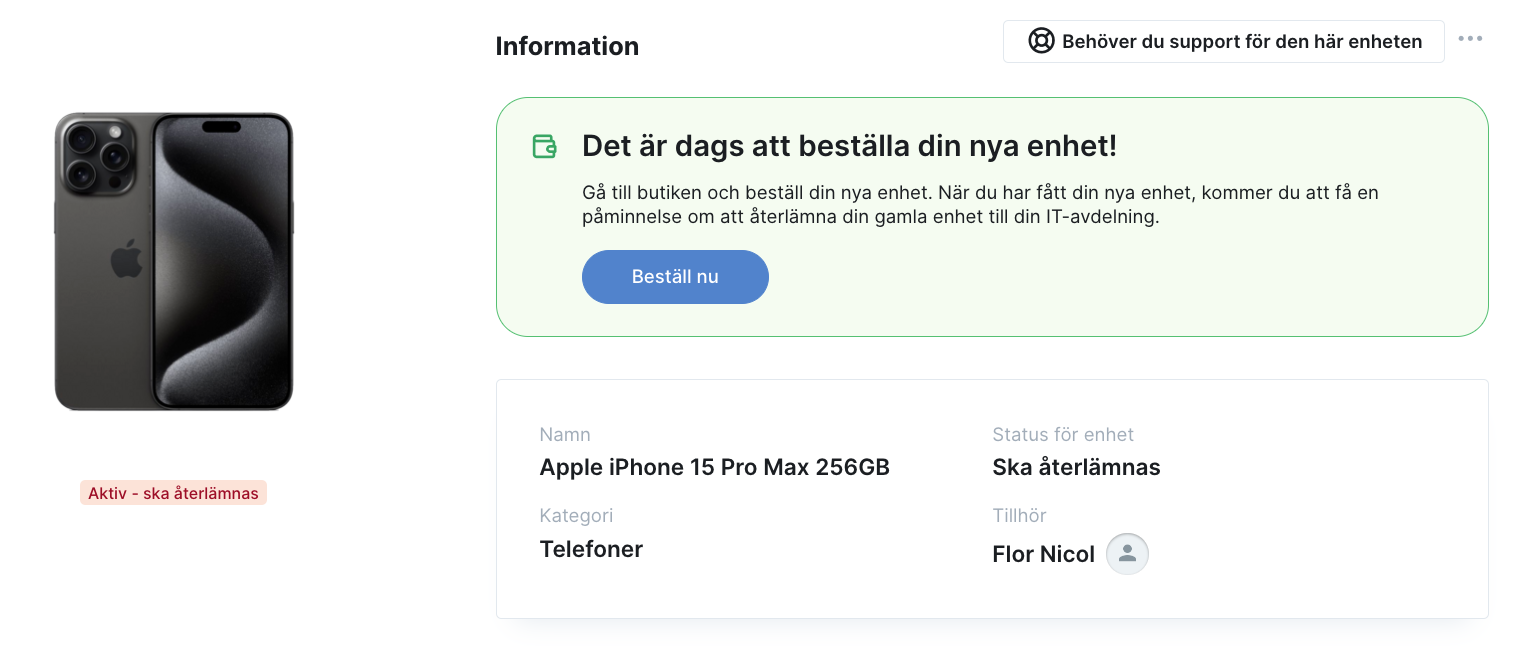Click the Status för enhet label
The image size is (1540, 646).
click(x=1063, y=435)
